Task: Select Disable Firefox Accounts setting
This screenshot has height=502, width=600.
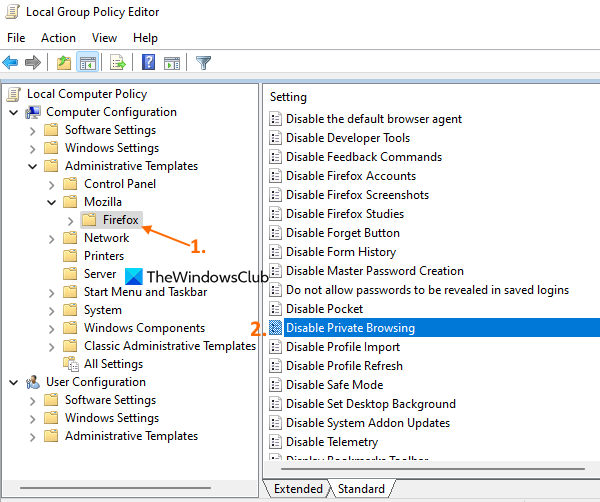Action: pyautogui.click(x=351, y=176)
